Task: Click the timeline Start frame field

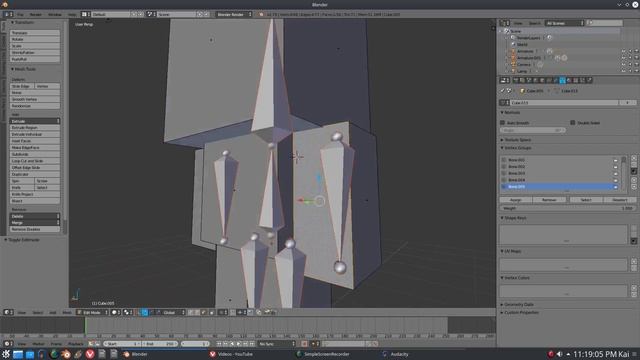Action: point(122,344)
